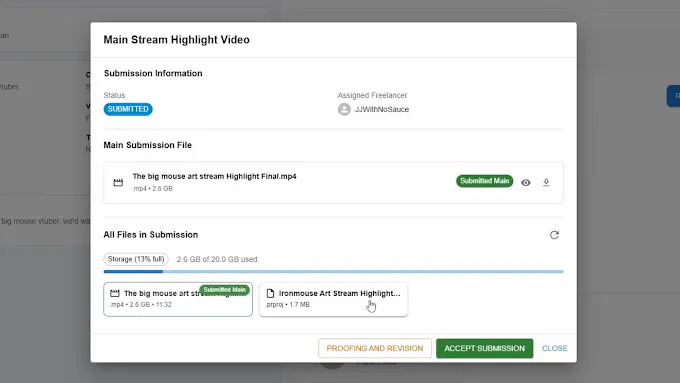The width and height of the screenshot is (680, 383).
Task: Open the Ironmouse Art Stream Highlight prproj card
Action: tap(333, 299)
